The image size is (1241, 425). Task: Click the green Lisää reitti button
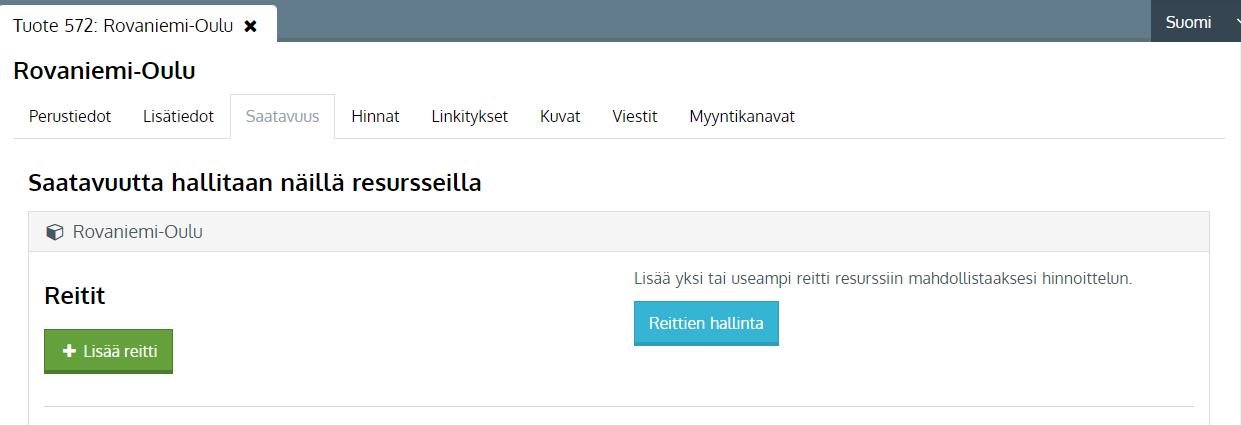pos(108,351)
